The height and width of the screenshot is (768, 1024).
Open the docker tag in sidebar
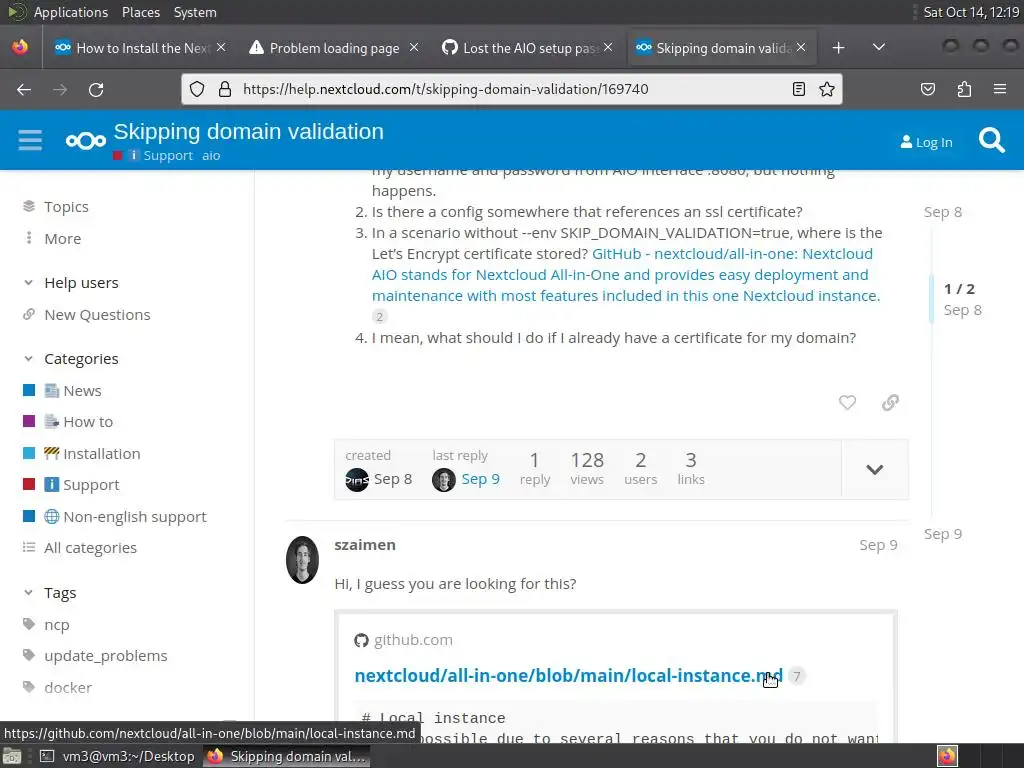(x=68, y=688)
